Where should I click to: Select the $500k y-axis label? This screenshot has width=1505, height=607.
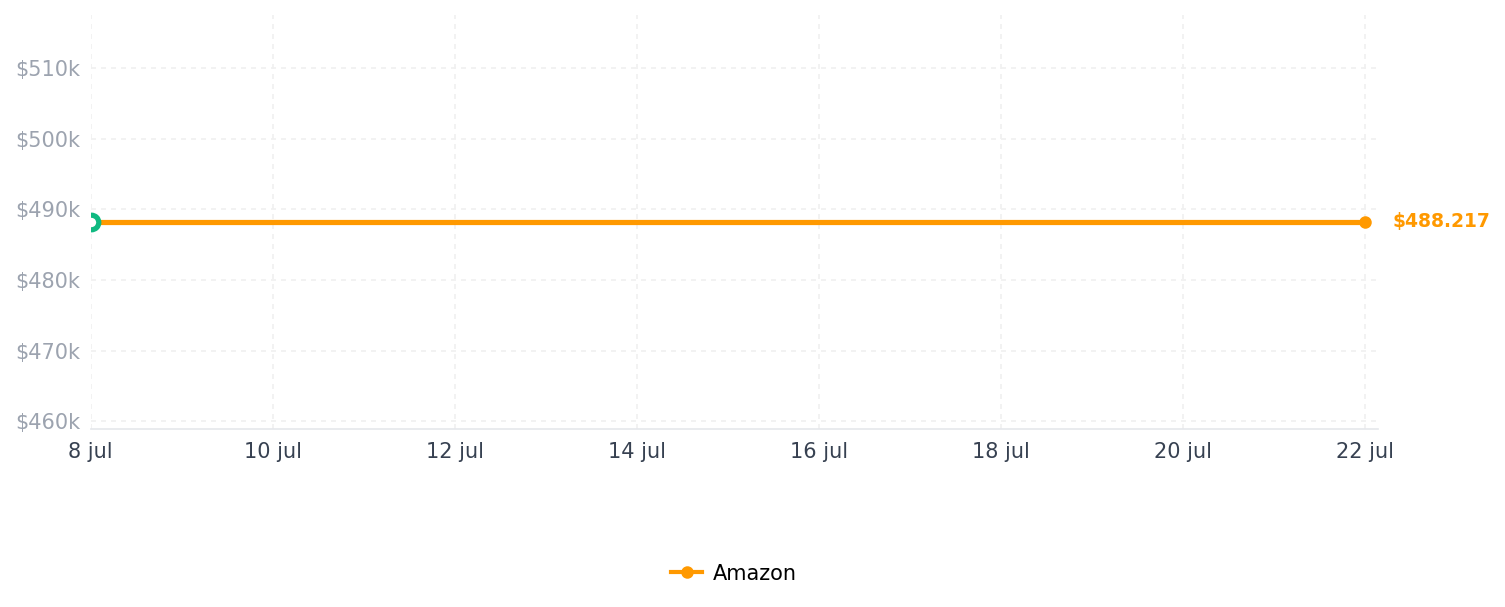[x=48, y=140]
